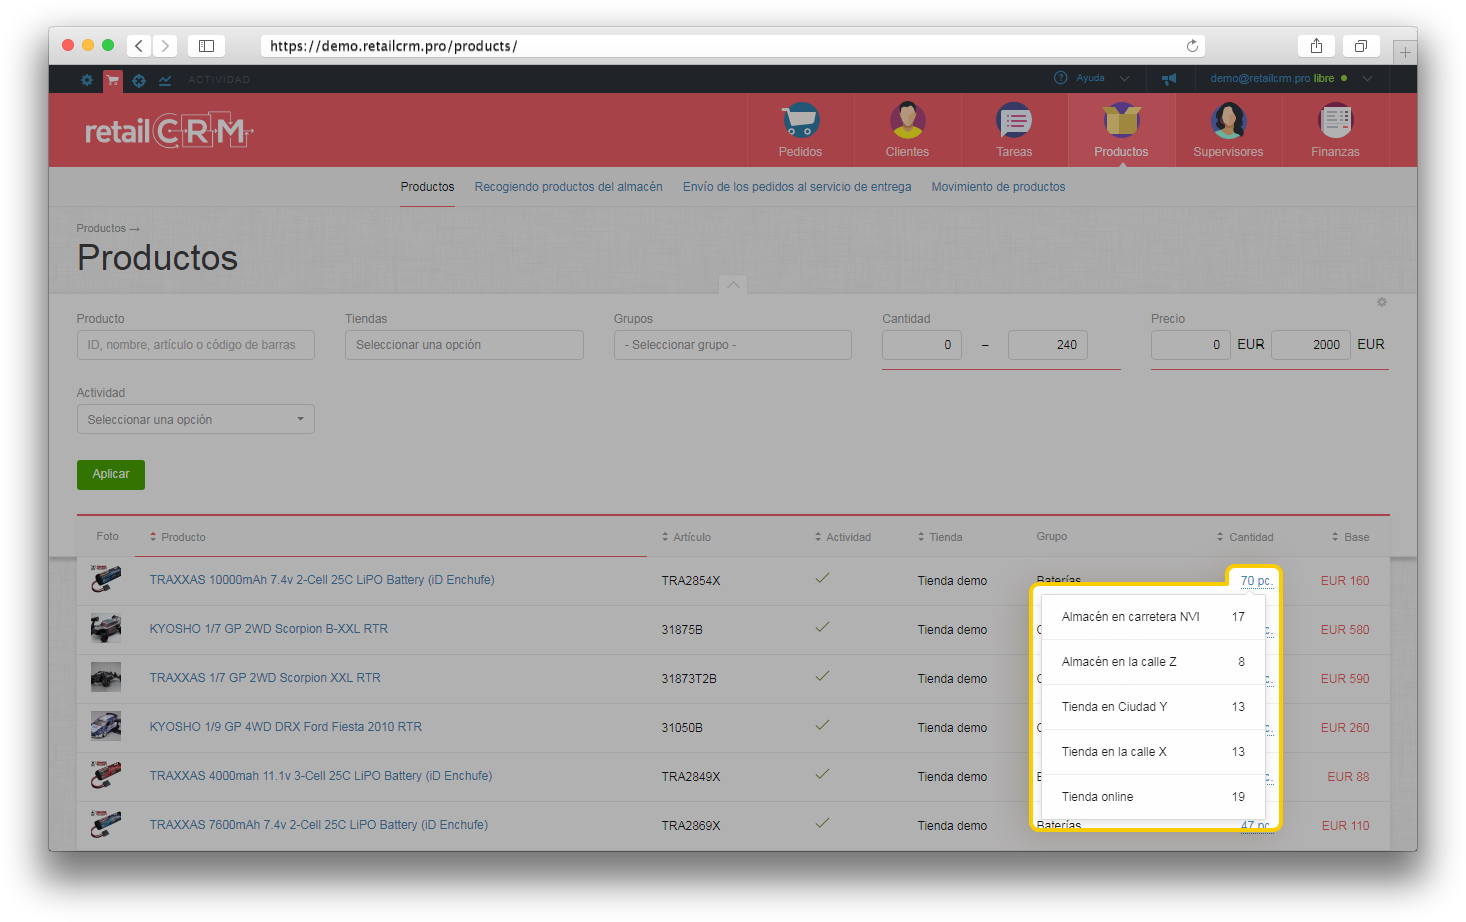Open the analytics chart icon in top bar

coord(165,80)
